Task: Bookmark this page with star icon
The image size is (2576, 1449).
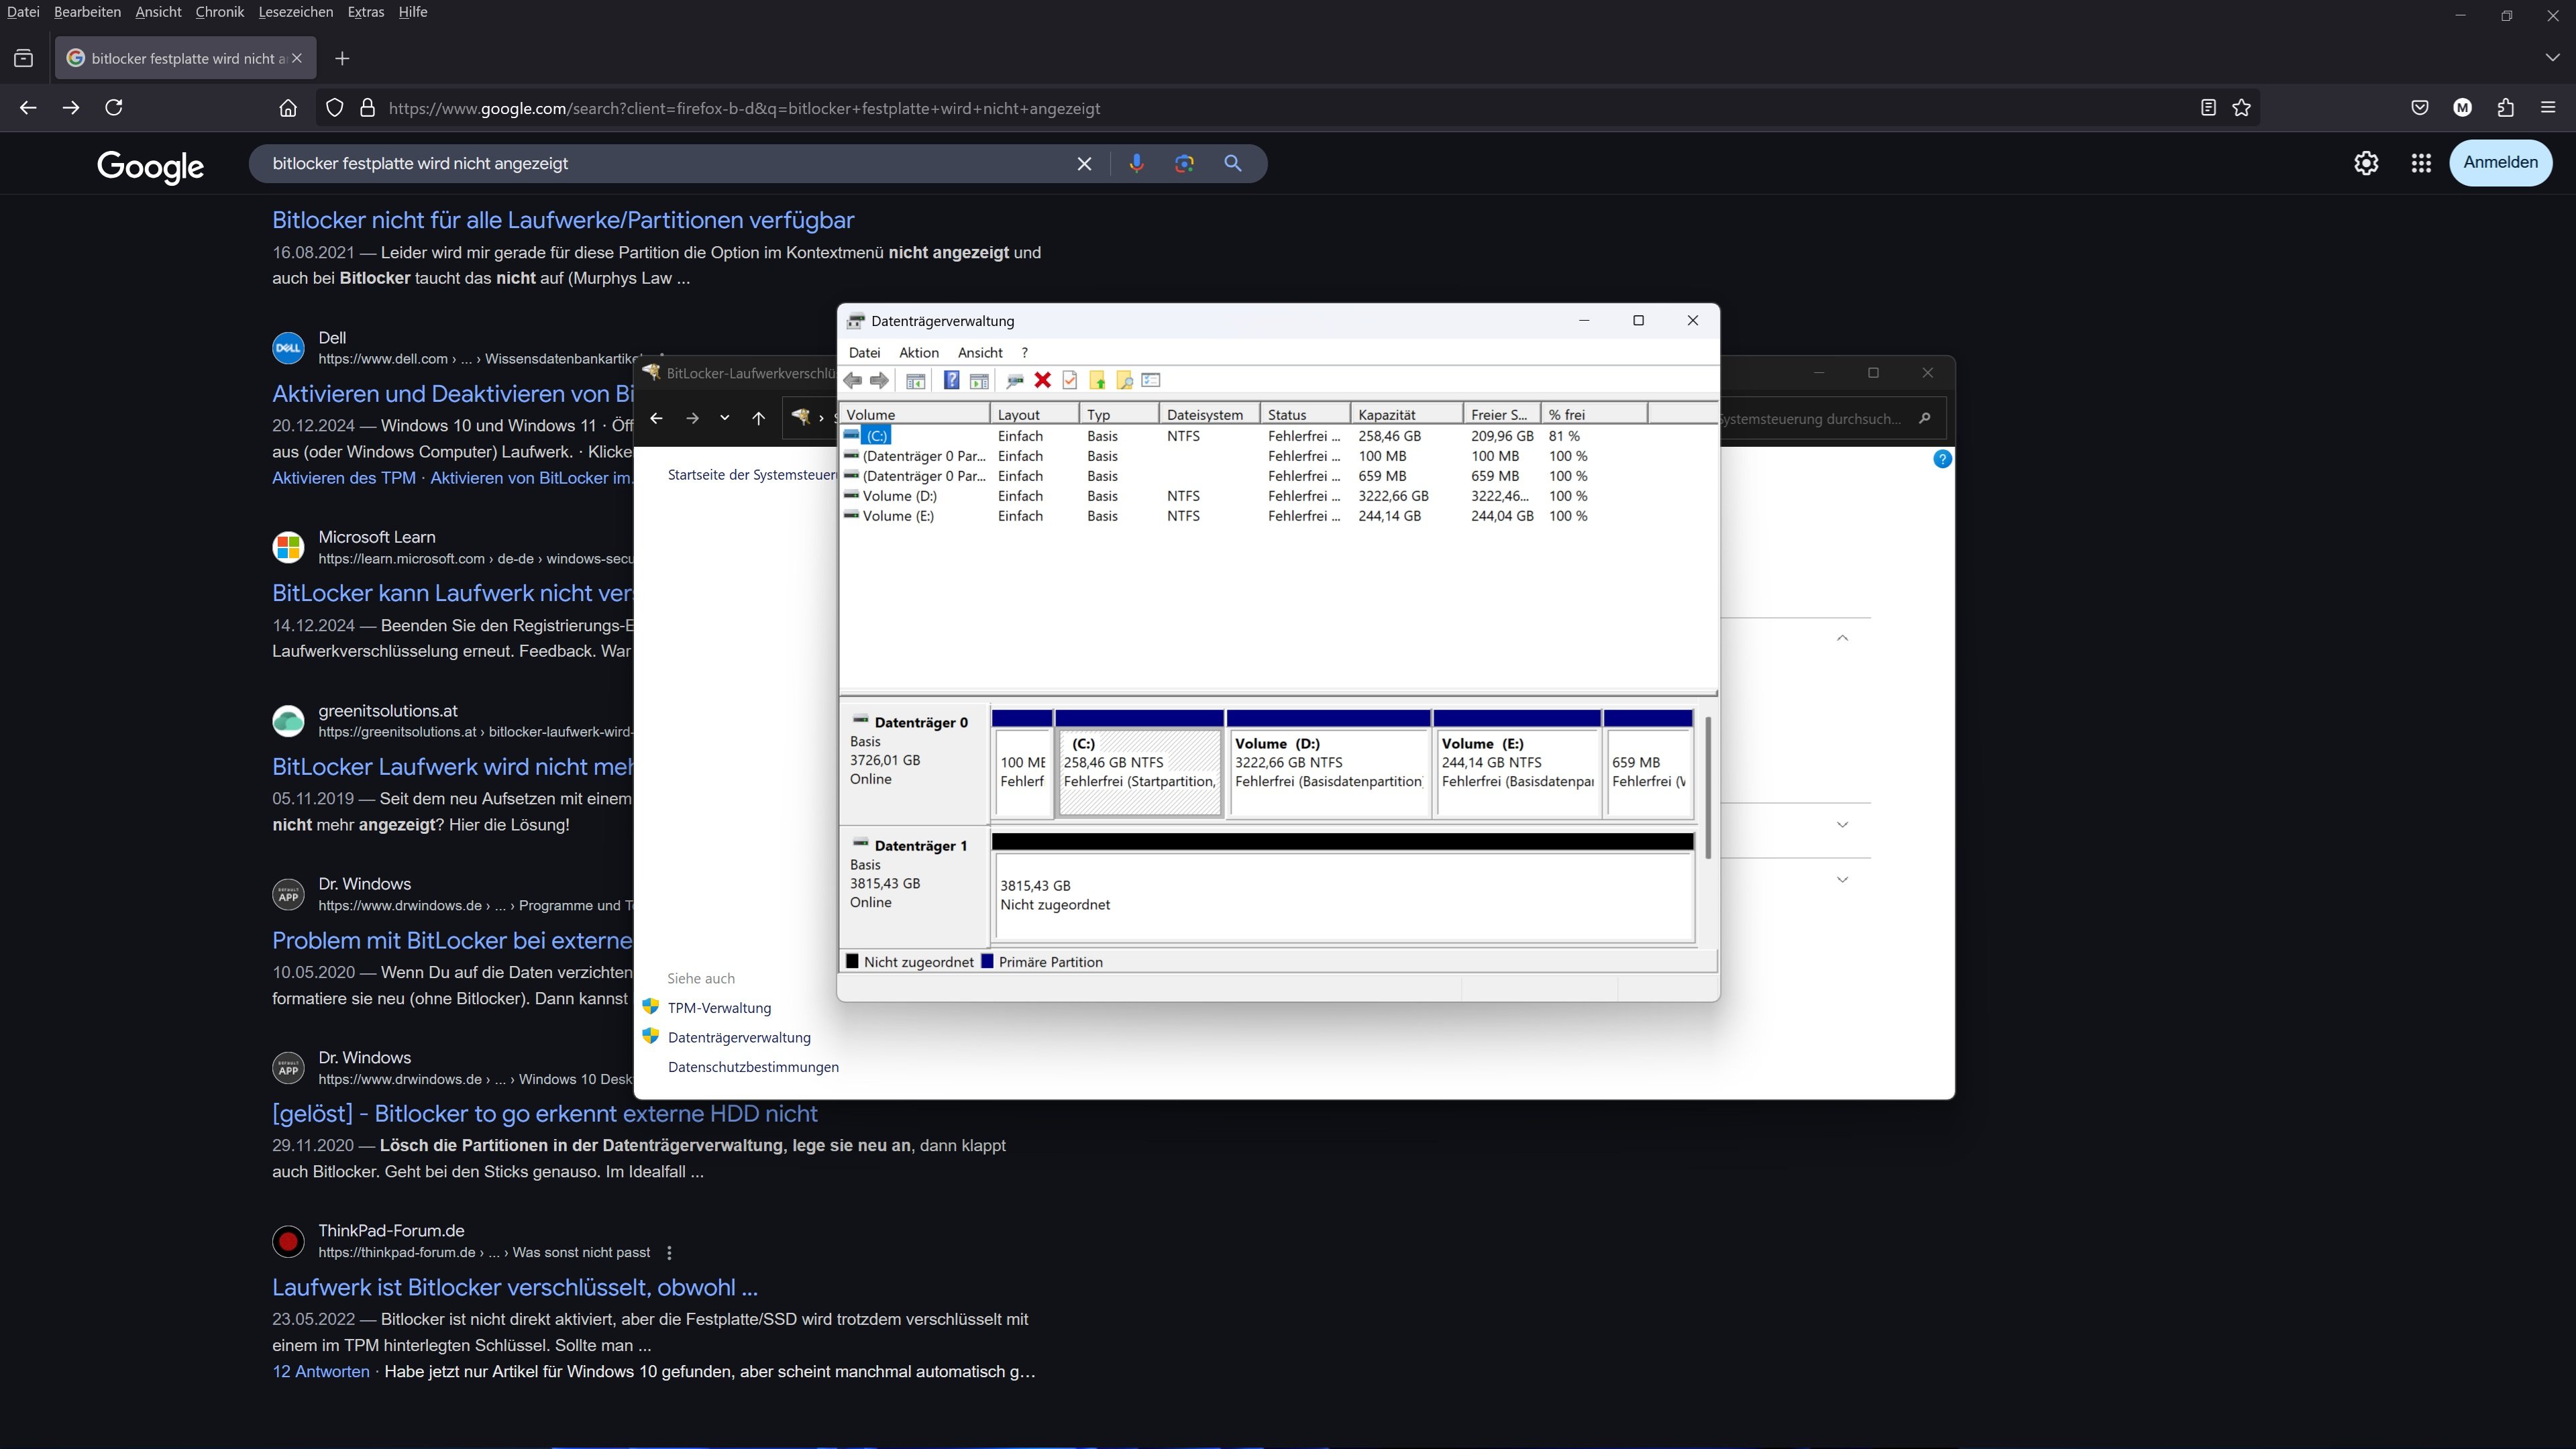Action: coord(2241,108)
